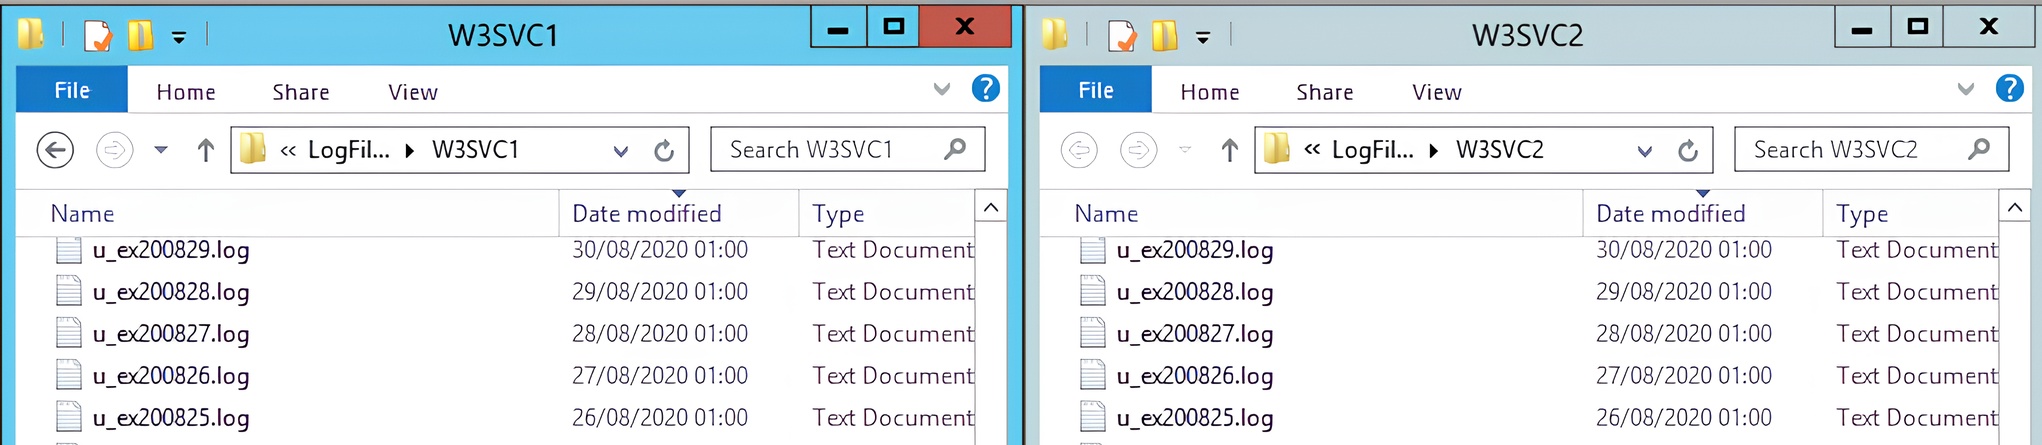Open address history dropdown in W3SVC1 window

pyautogui.click(x=621, y=152)
